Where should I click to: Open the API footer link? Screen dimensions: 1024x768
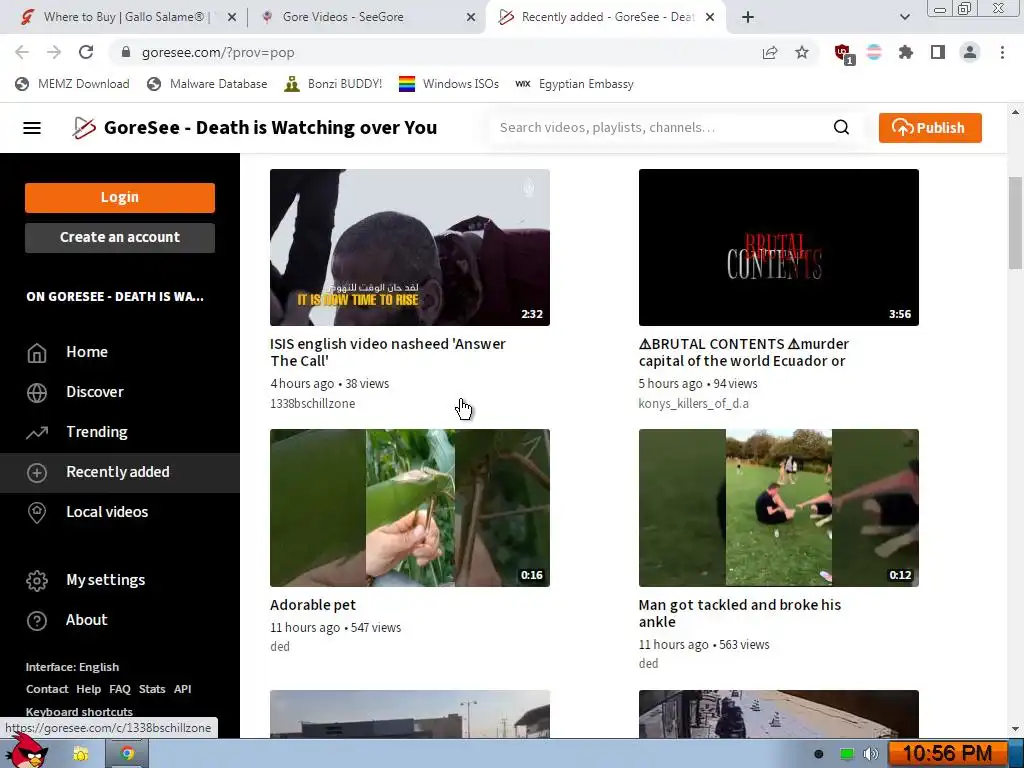click(183, 690)
